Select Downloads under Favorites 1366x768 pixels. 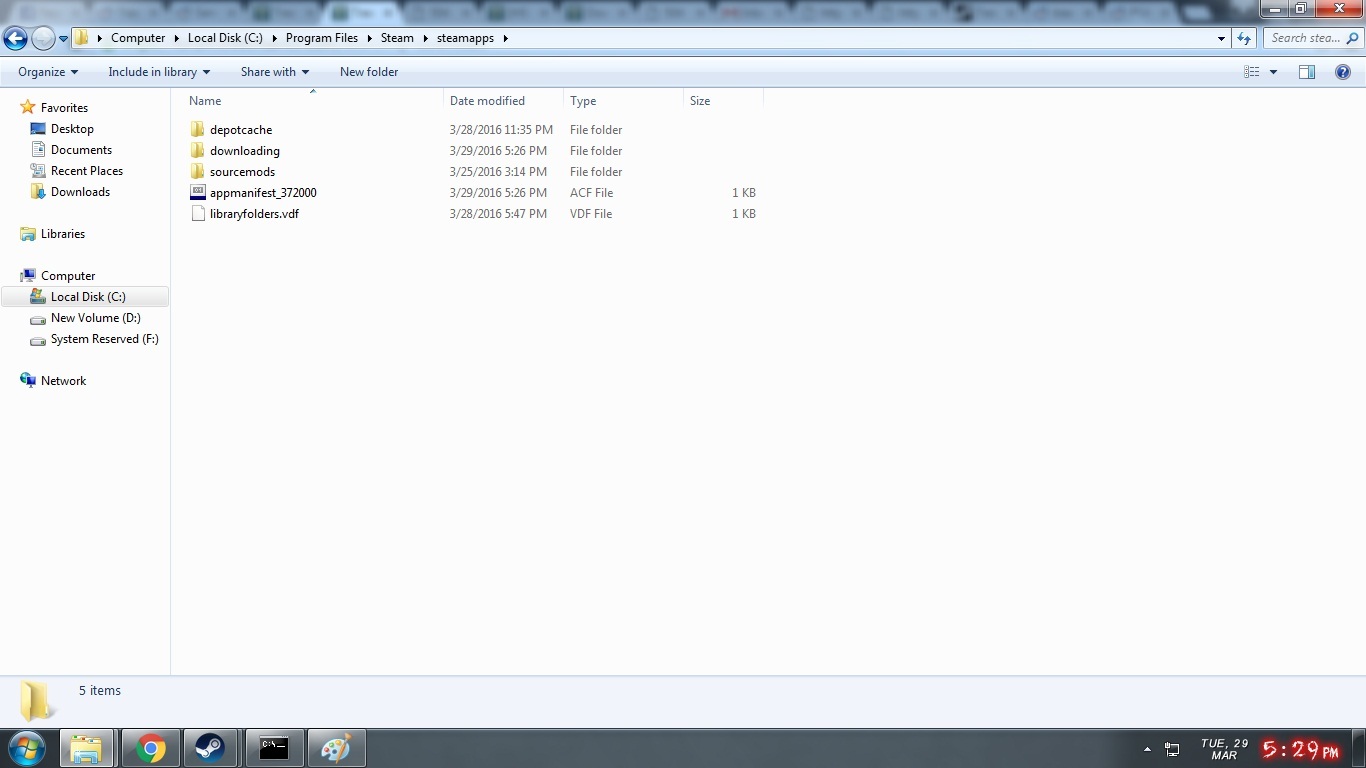click(80, 192)
